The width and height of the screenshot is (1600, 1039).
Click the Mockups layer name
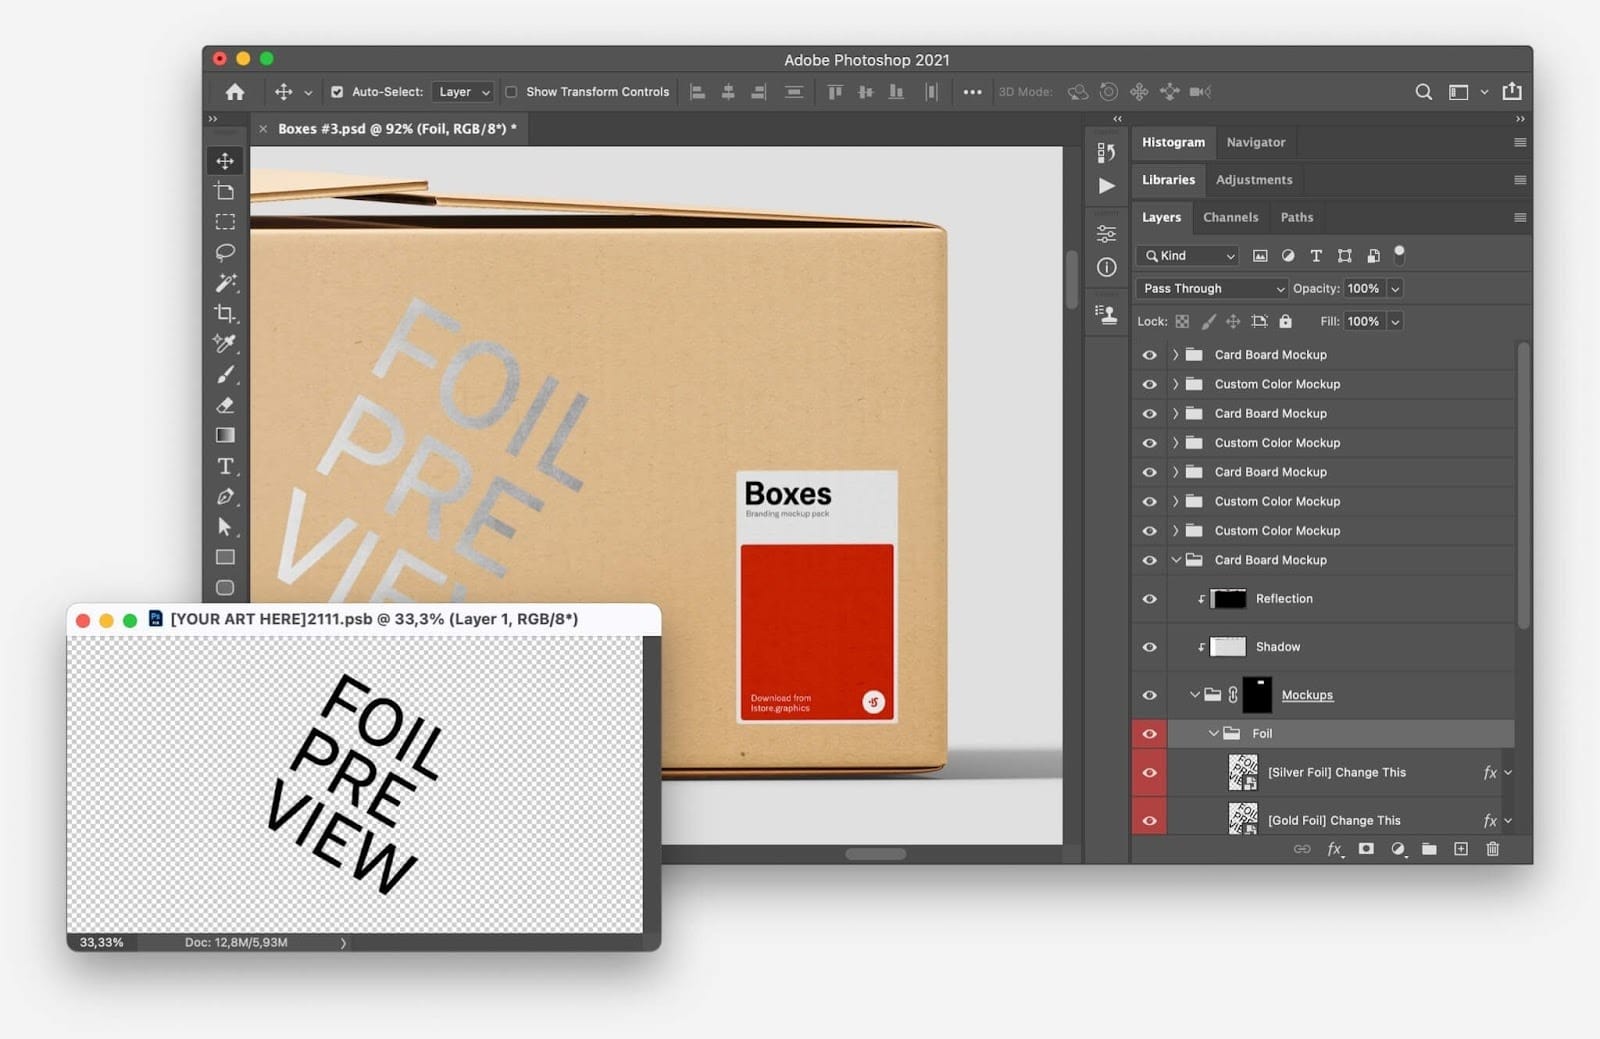pyautogui.click(x=1307, y=695)
